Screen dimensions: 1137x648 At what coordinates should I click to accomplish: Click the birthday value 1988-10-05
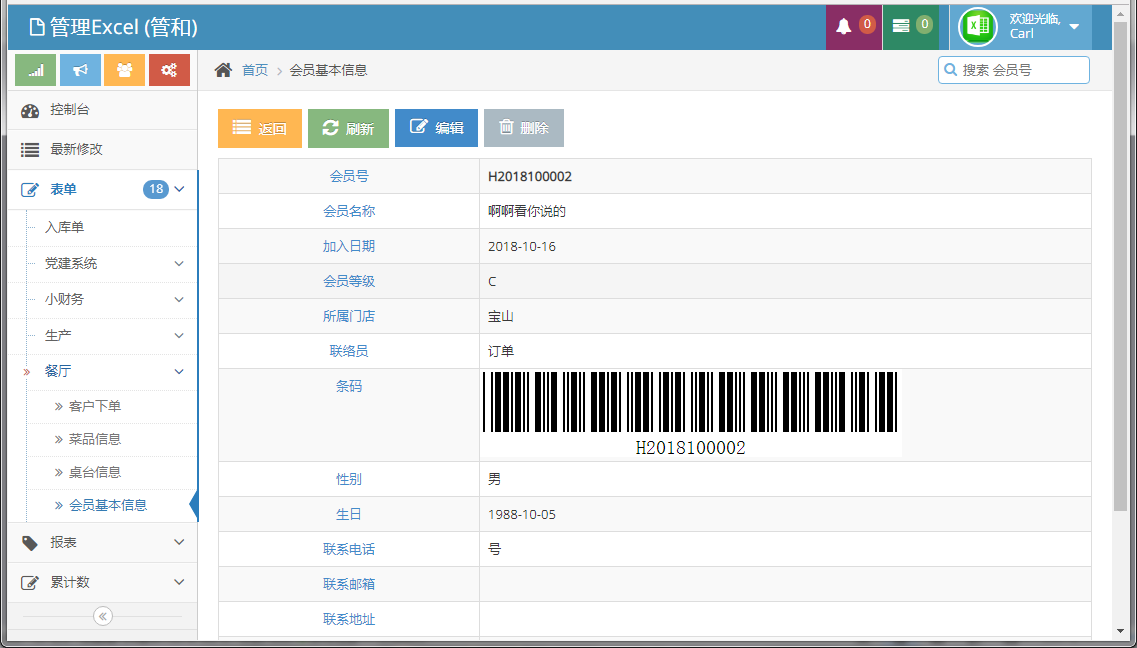(x=522, y=515)
